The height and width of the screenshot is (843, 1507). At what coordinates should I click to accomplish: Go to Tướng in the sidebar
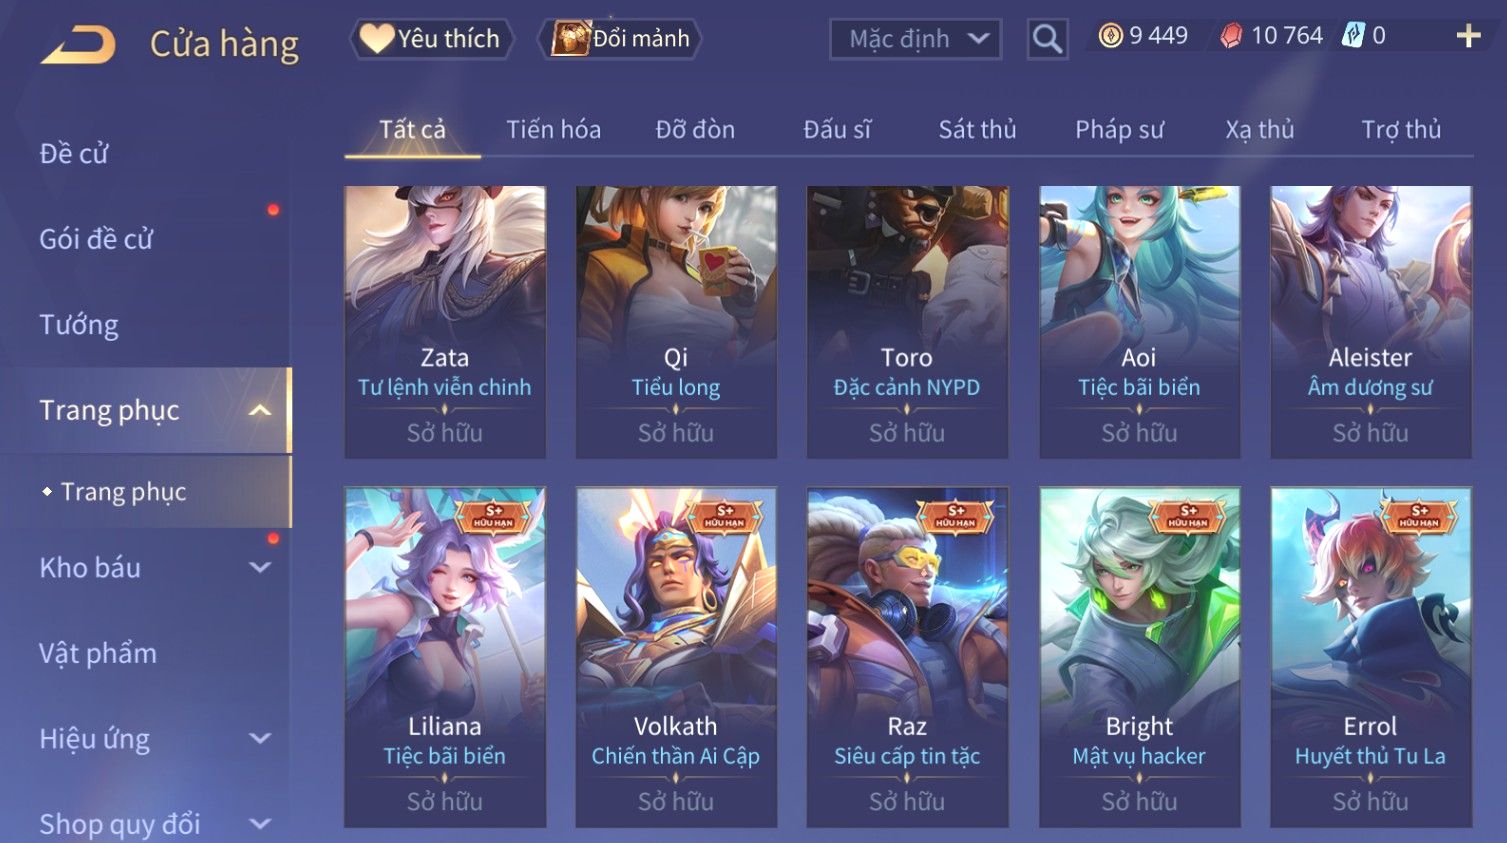pyautogui.click(x=79, y=325)
